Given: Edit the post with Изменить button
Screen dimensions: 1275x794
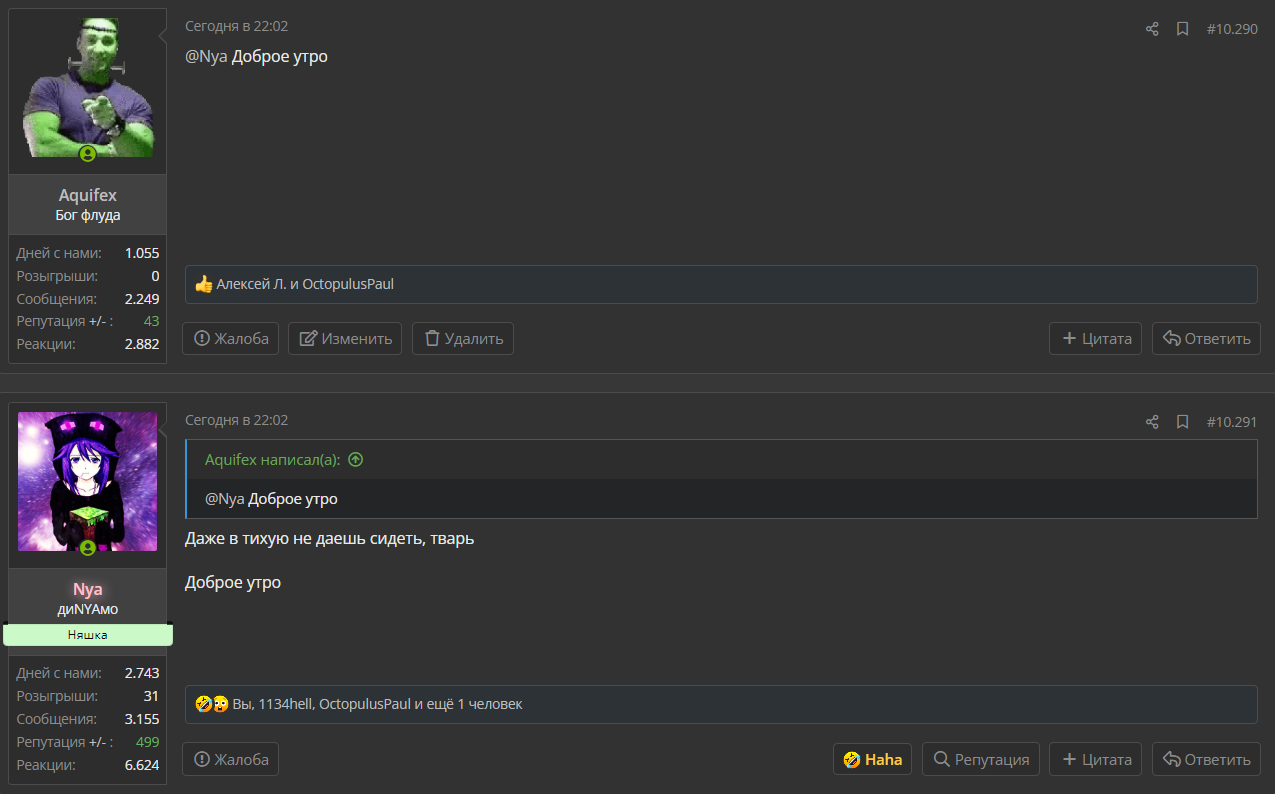Looking at the screenshot, I should point(345,338).
